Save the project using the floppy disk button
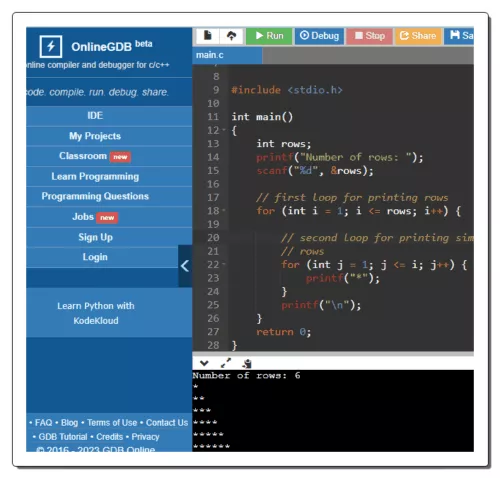The height and width of the screenshot is (478, 500). tap(459, 36)
